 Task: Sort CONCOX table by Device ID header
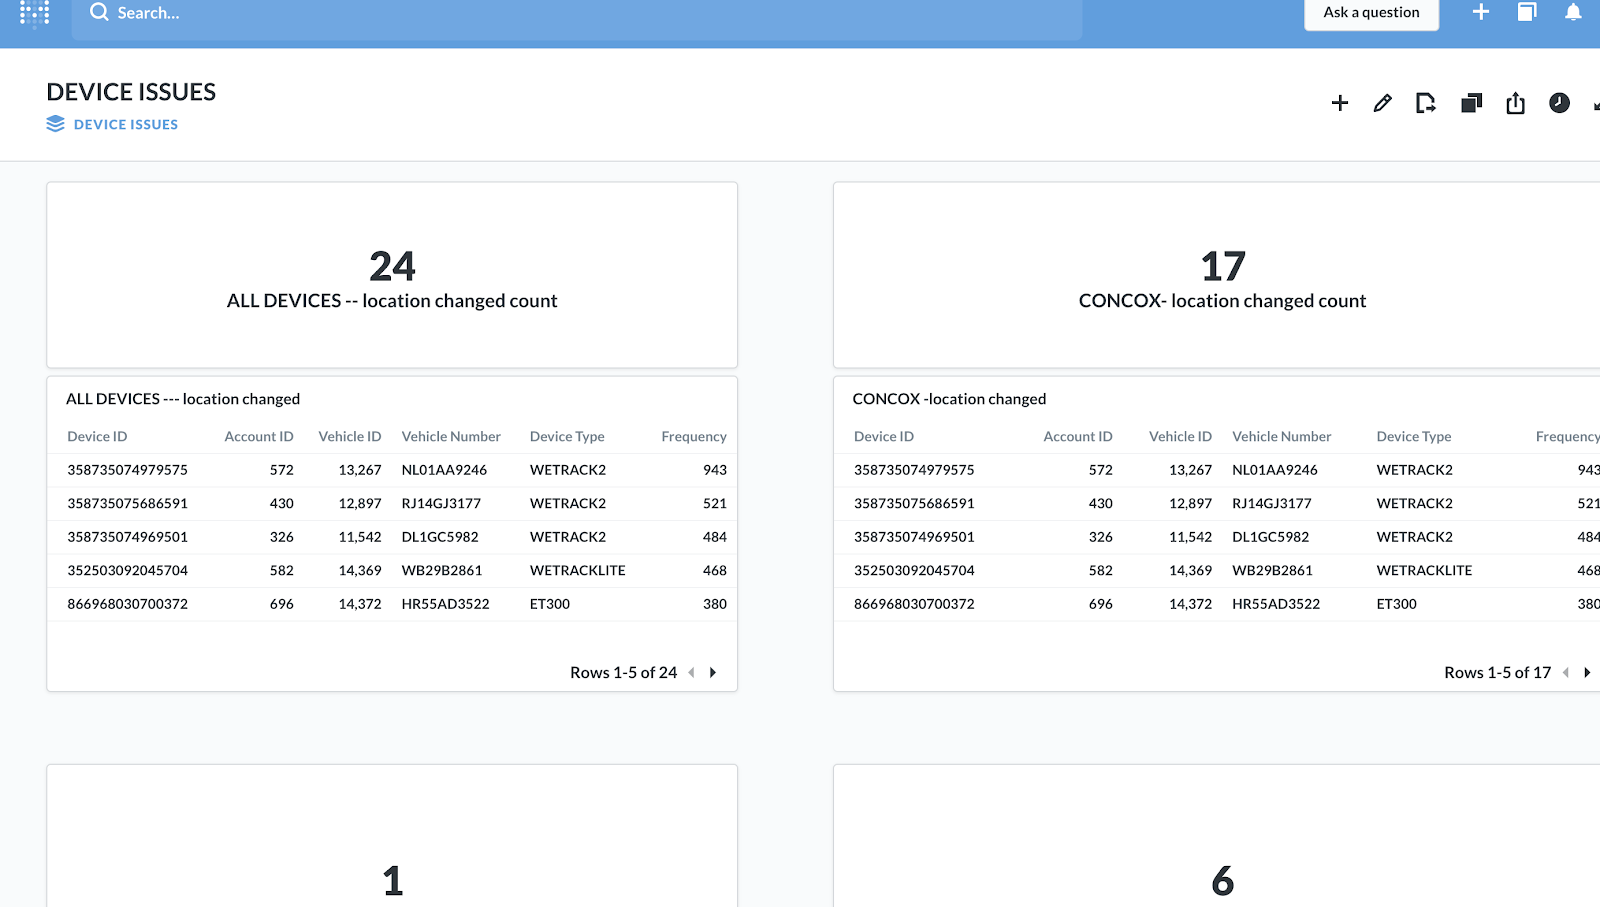click(x=884, y=437)
